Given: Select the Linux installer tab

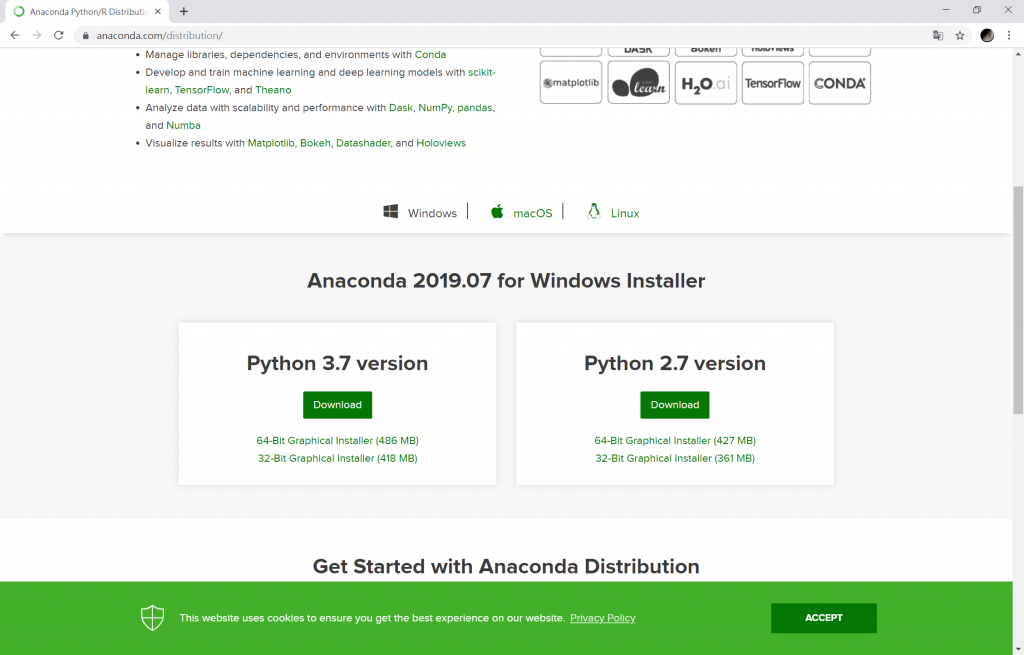Looking at the screenshot, I should point(613,212).
